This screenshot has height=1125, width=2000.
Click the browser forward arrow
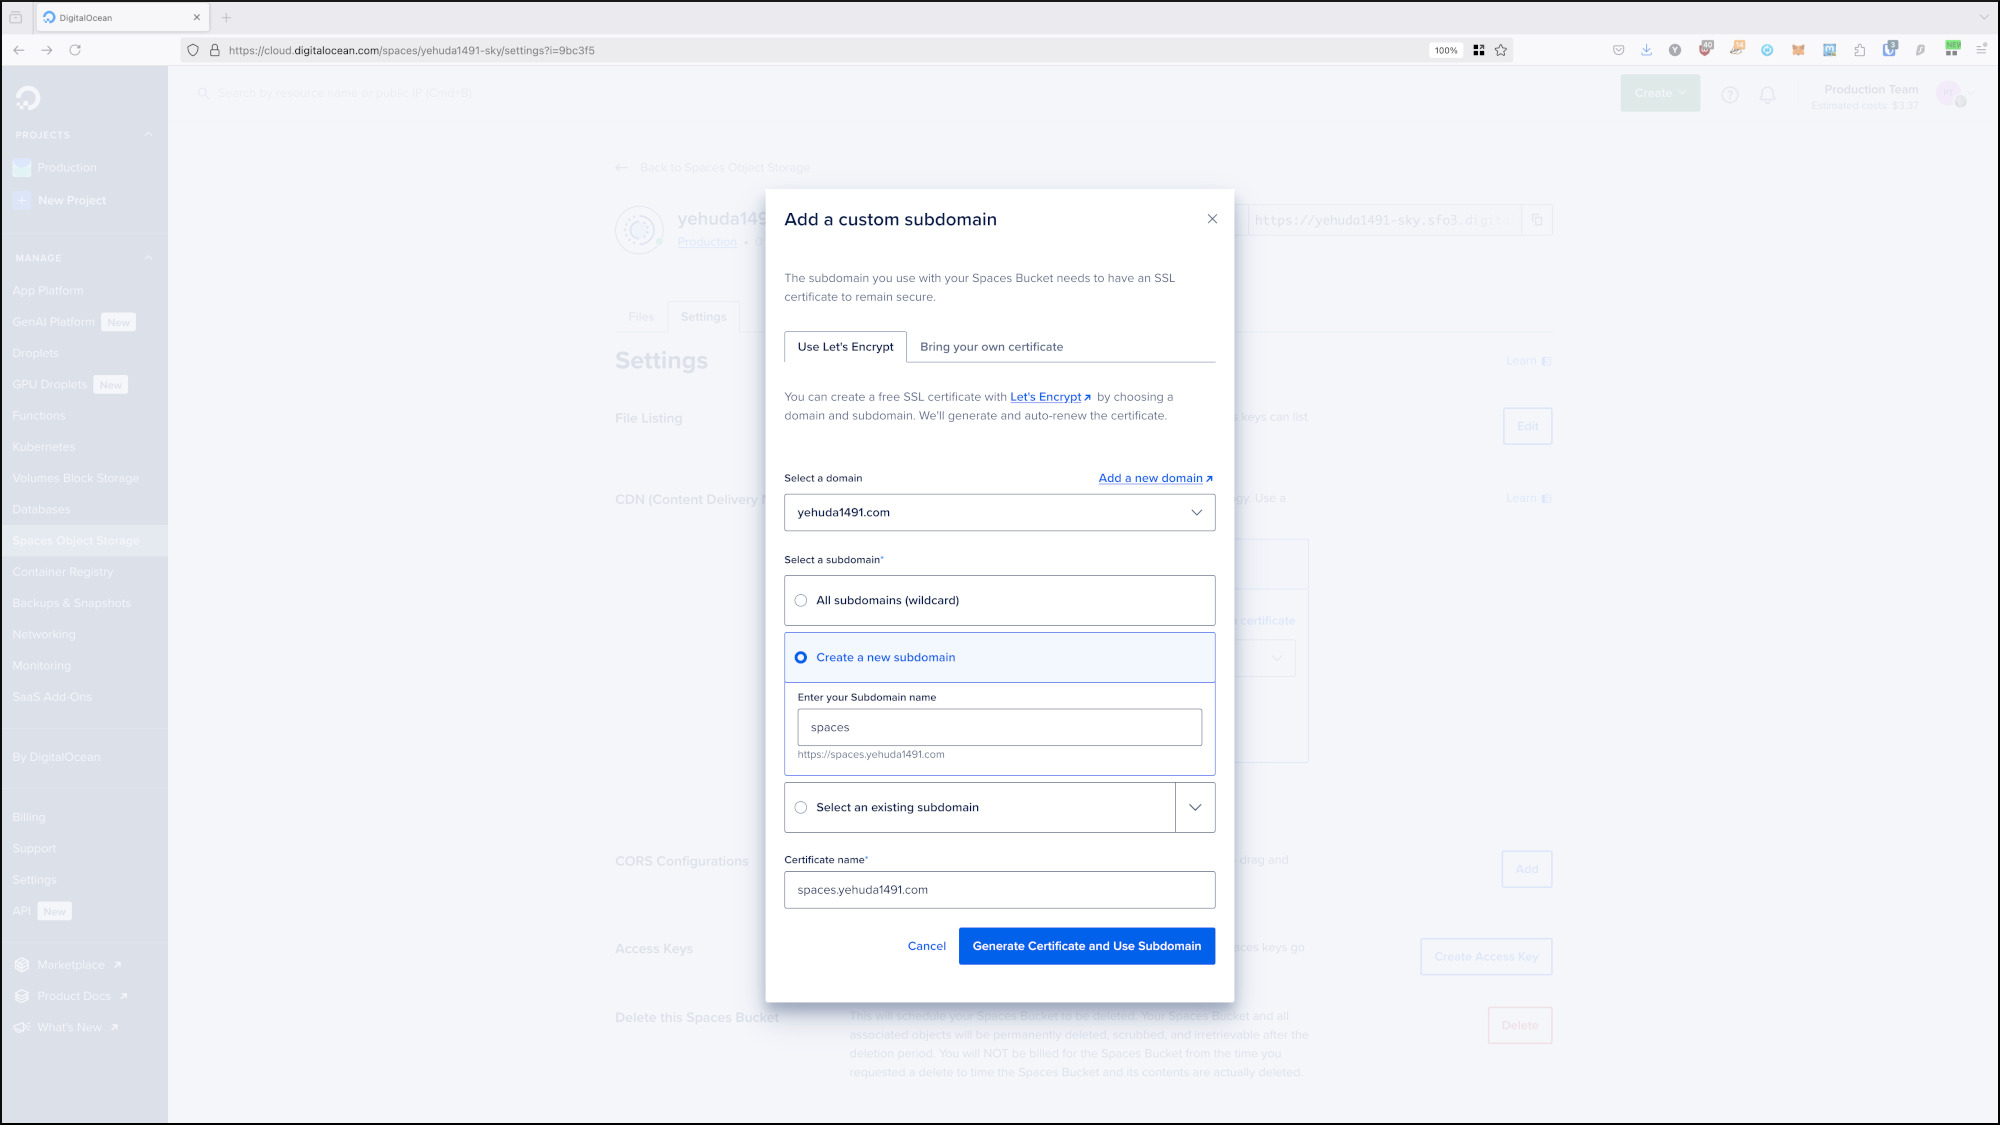click(x=46, y=50)
